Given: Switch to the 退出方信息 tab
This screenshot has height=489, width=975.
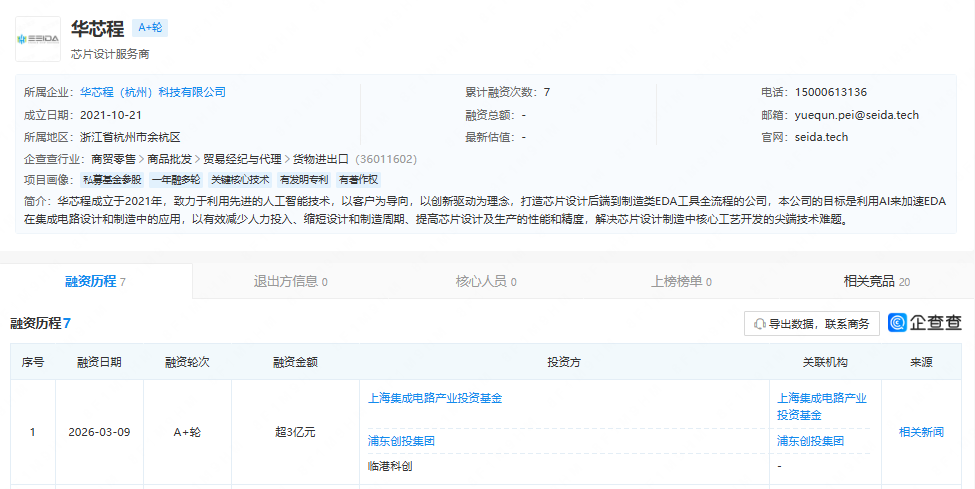Looking at the screenshot, I should (x=290, y=281).
